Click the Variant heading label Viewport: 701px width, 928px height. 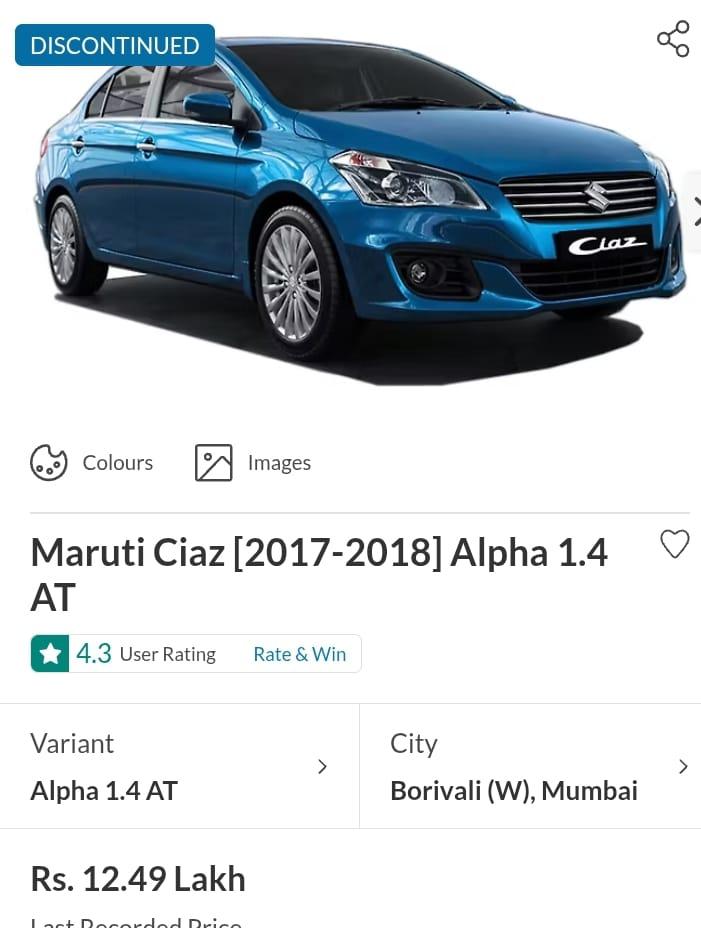tap(72, 743)
